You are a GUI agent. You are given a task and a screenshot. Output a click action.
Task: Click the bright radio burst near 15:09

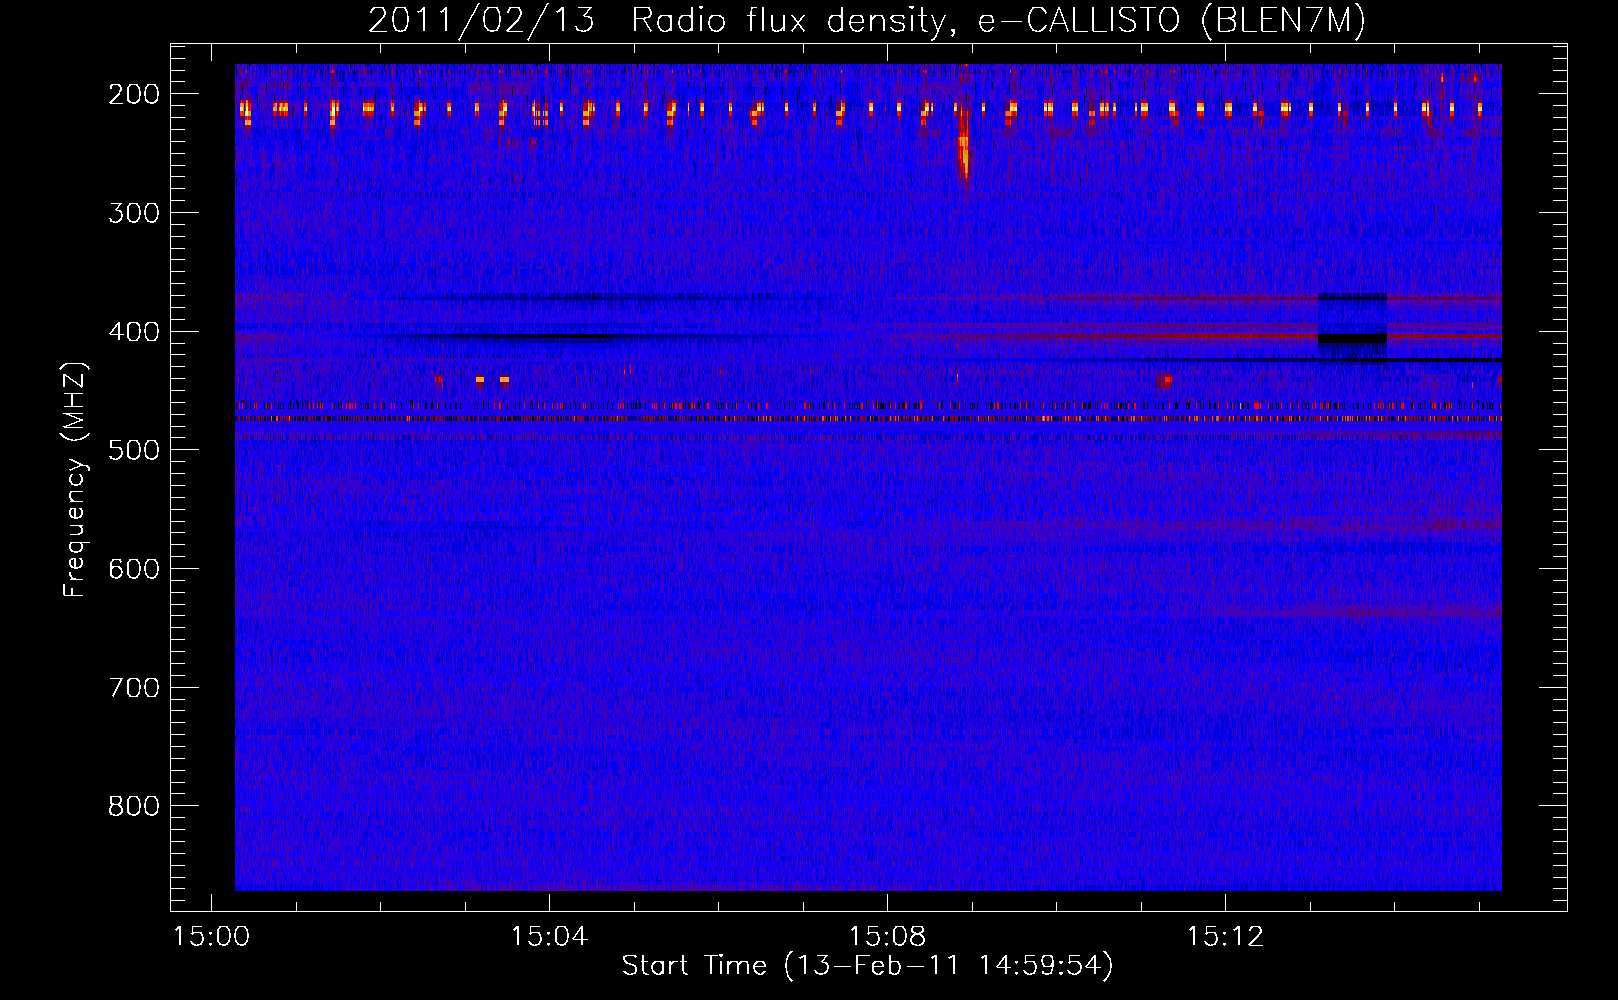(x=964, y=145)
